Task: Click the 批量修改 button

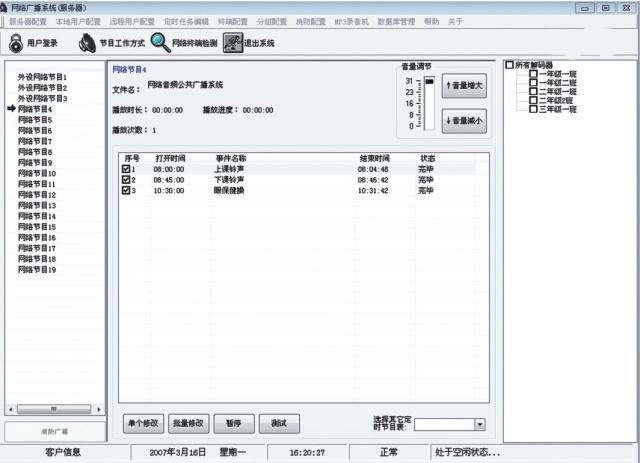Action: [189, 424]
